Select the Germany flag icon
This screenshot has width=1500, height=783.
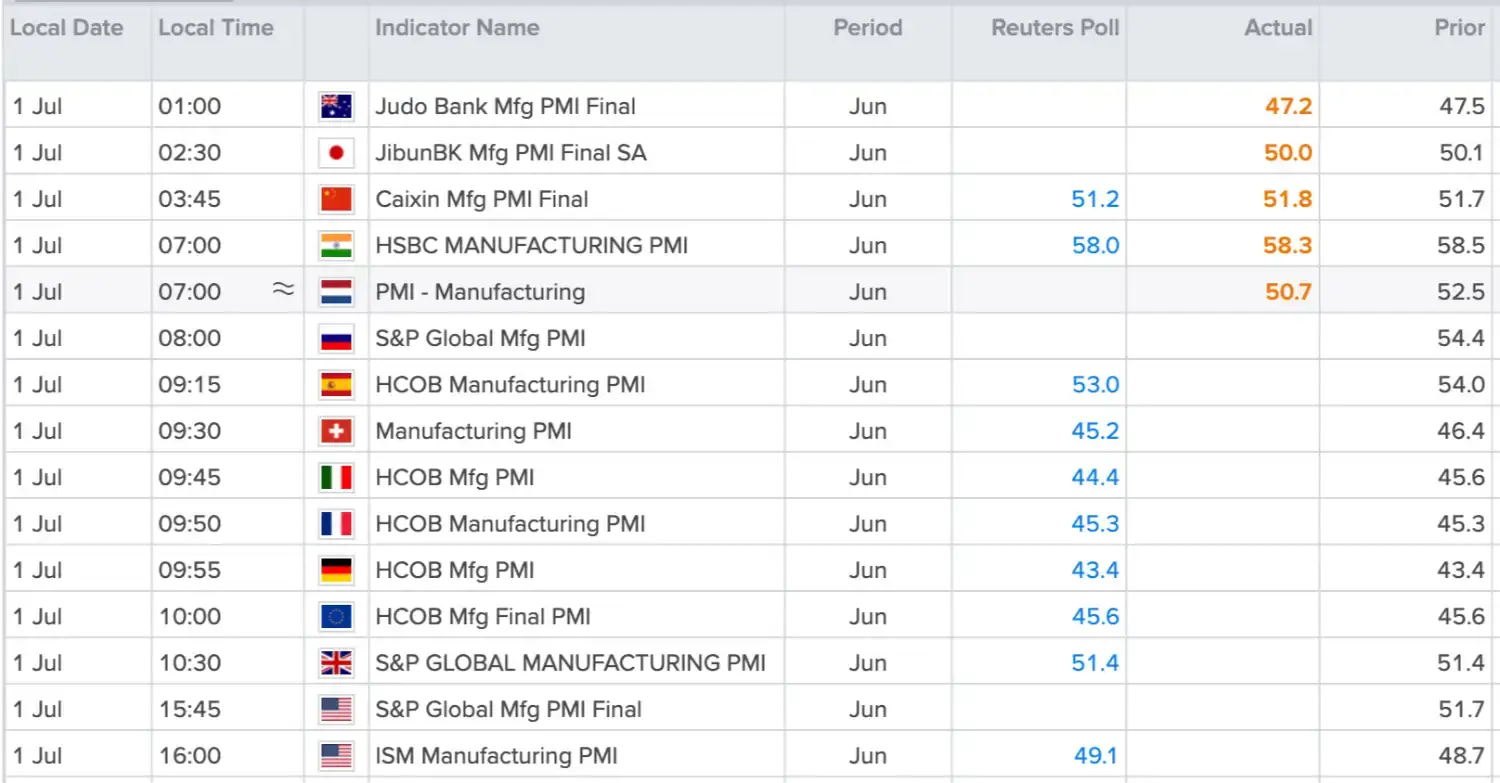tap(336, 570)
